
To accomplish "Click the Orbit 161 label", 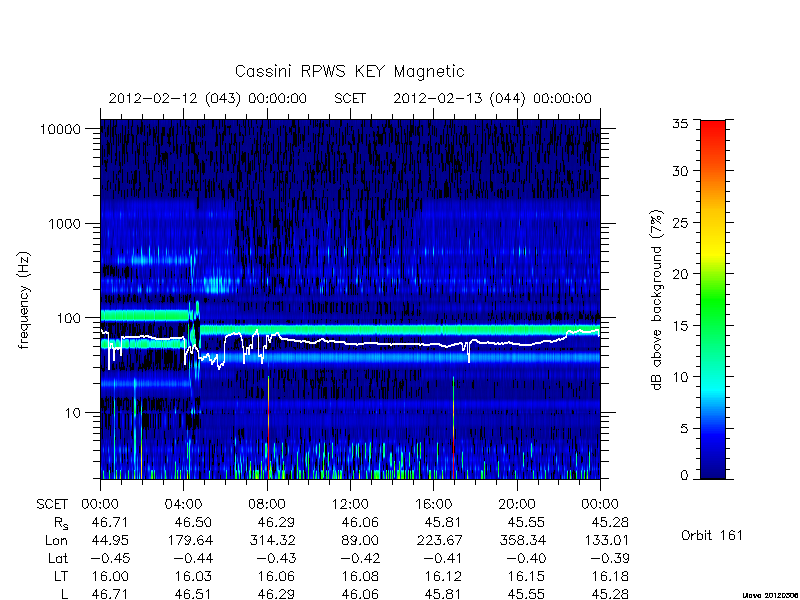I will point(712,536).
